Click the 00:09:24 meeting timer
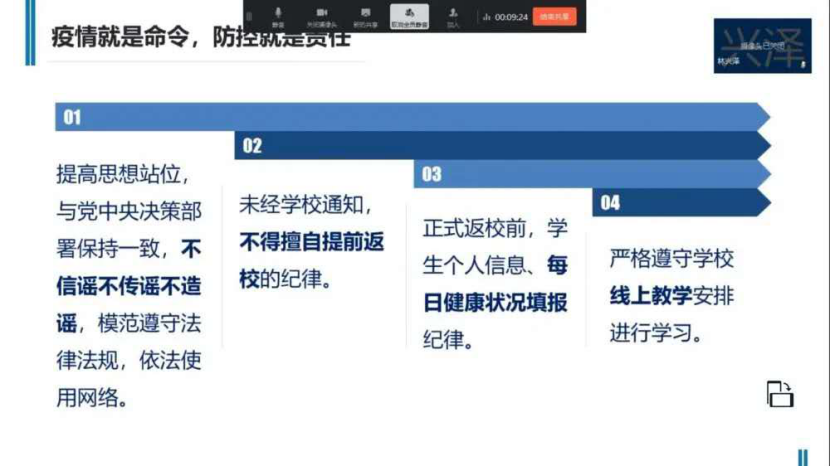Viewport: 830px width, 467px height. click(511, 17)
